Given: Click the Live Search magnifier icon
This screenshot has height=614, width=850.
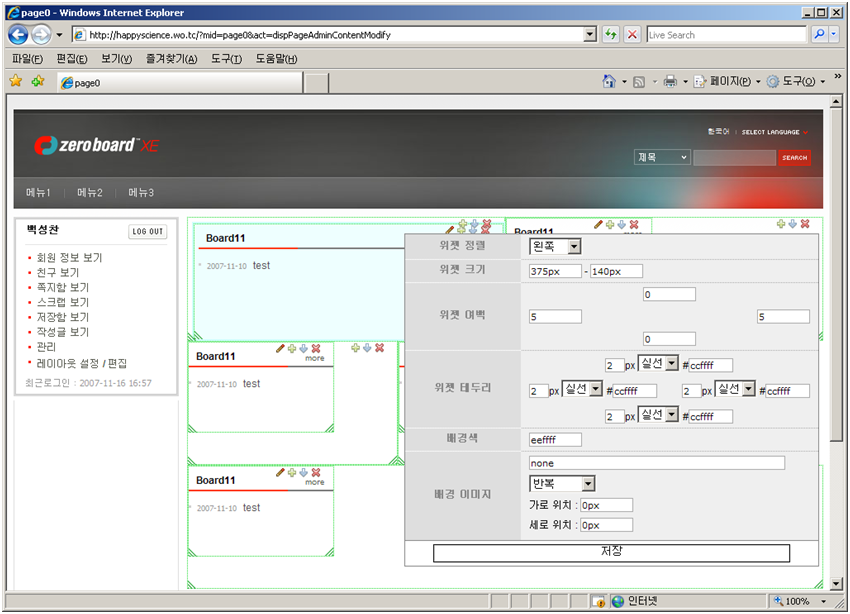Looking at the screenshot, I should click(x=819, y=34).
